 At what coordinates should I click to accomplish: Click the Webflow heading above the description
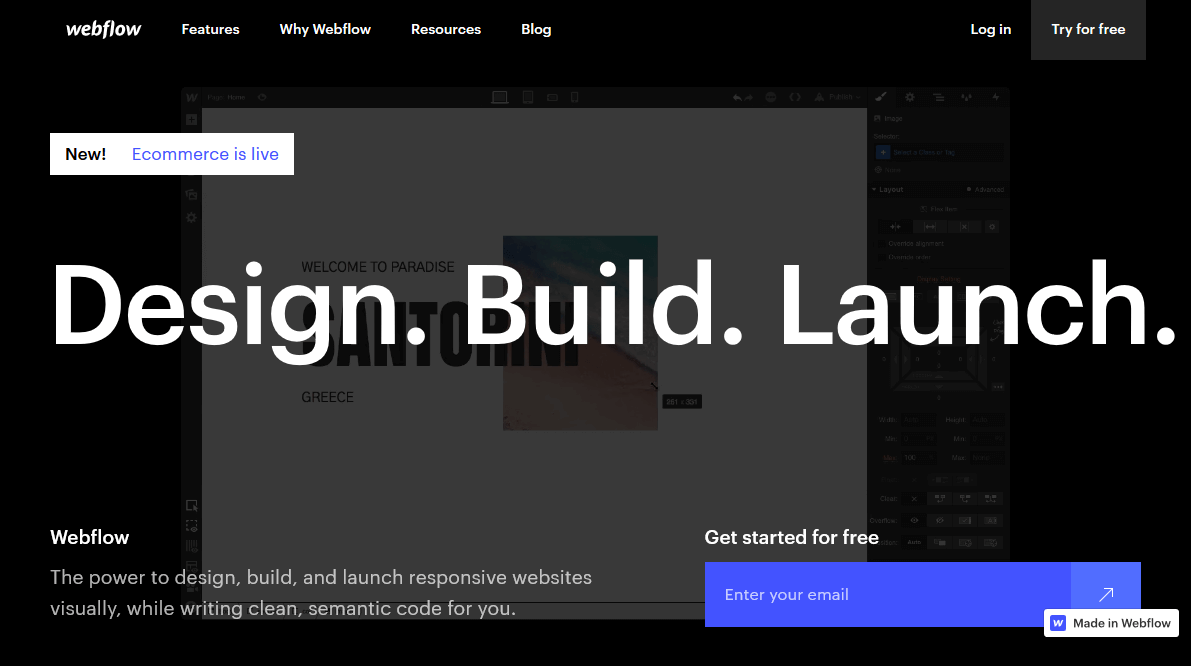[x=90, y=538]
